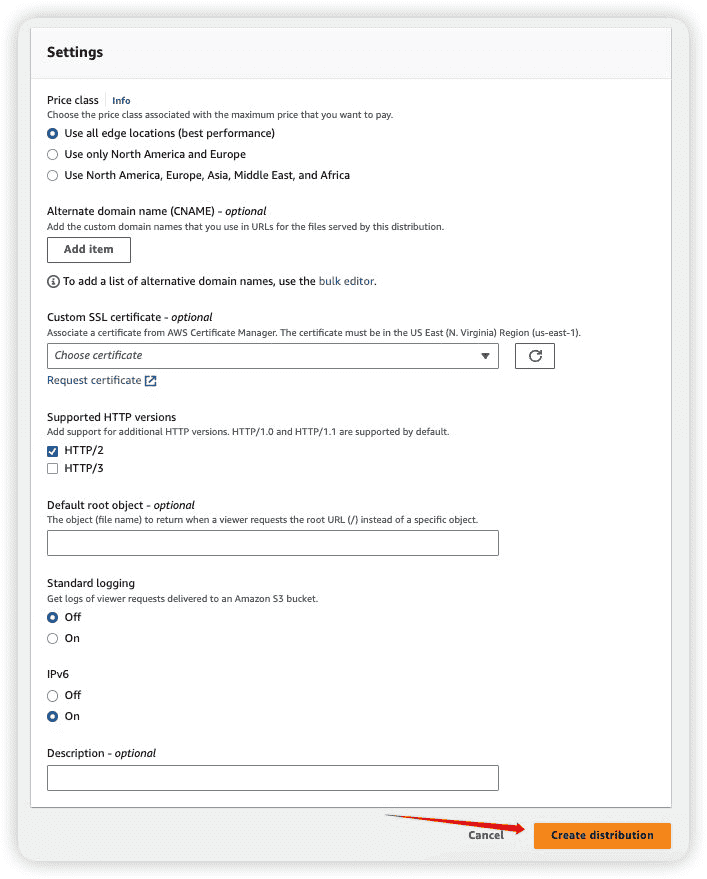Screen dimensions: 707x879
Task: Select Off under Standard logging
Action: tap(53, 617)
